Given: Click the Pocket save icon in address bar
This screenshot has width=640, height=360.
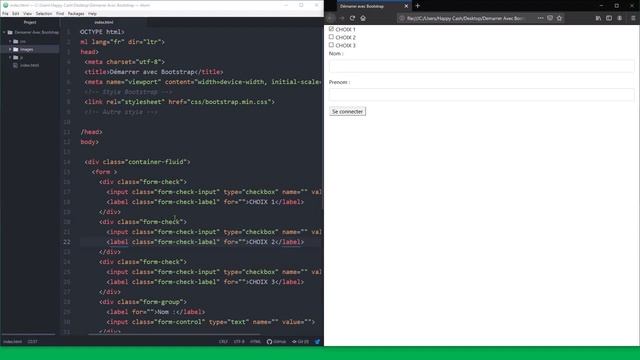Looking at the screenshot, I should coord(550,18).
